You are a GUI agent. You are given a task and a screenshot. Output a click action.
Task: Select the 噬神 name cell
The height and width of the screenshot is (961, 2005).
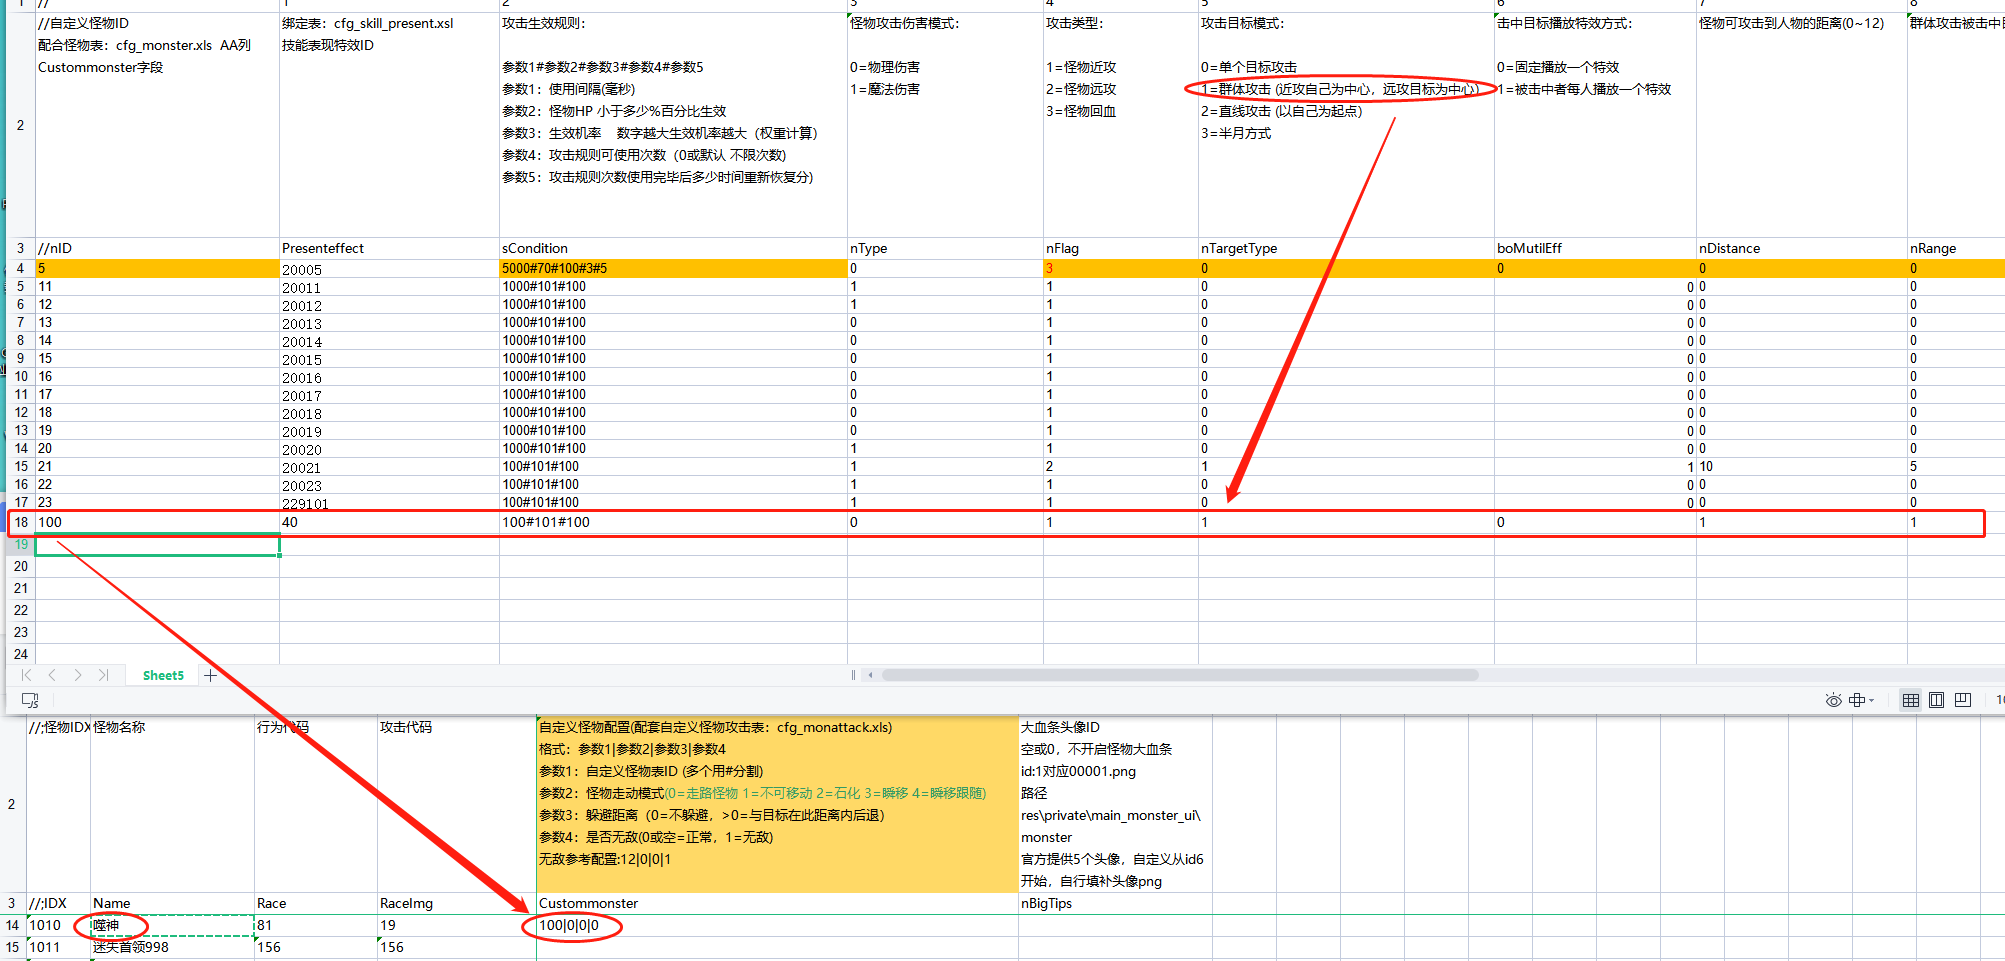tap(172, 925)
